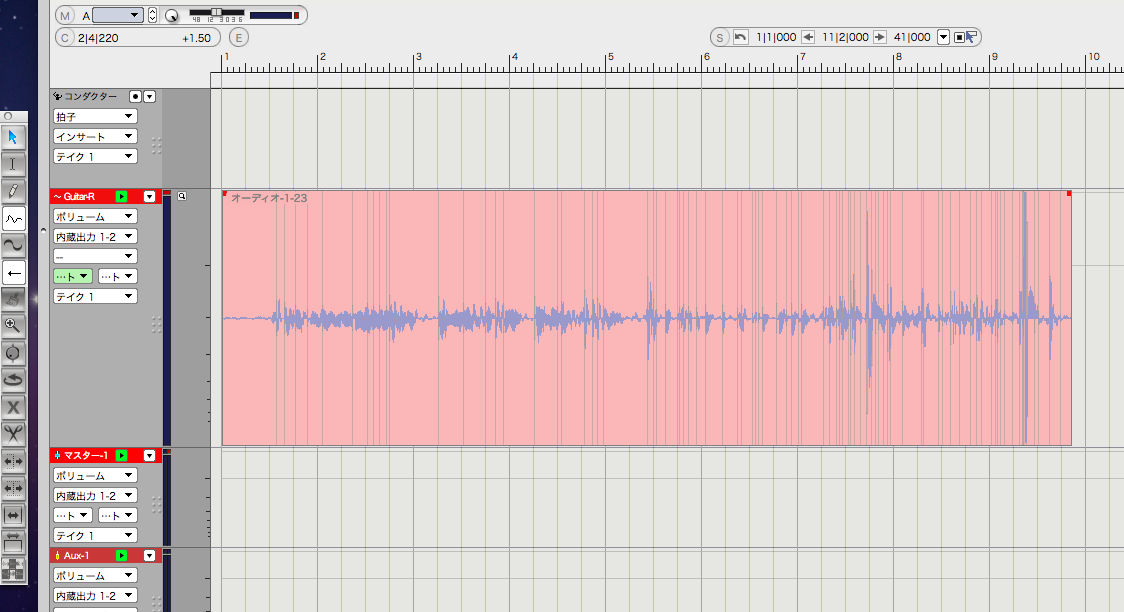Close the tool palette with round button

[8, 116]
